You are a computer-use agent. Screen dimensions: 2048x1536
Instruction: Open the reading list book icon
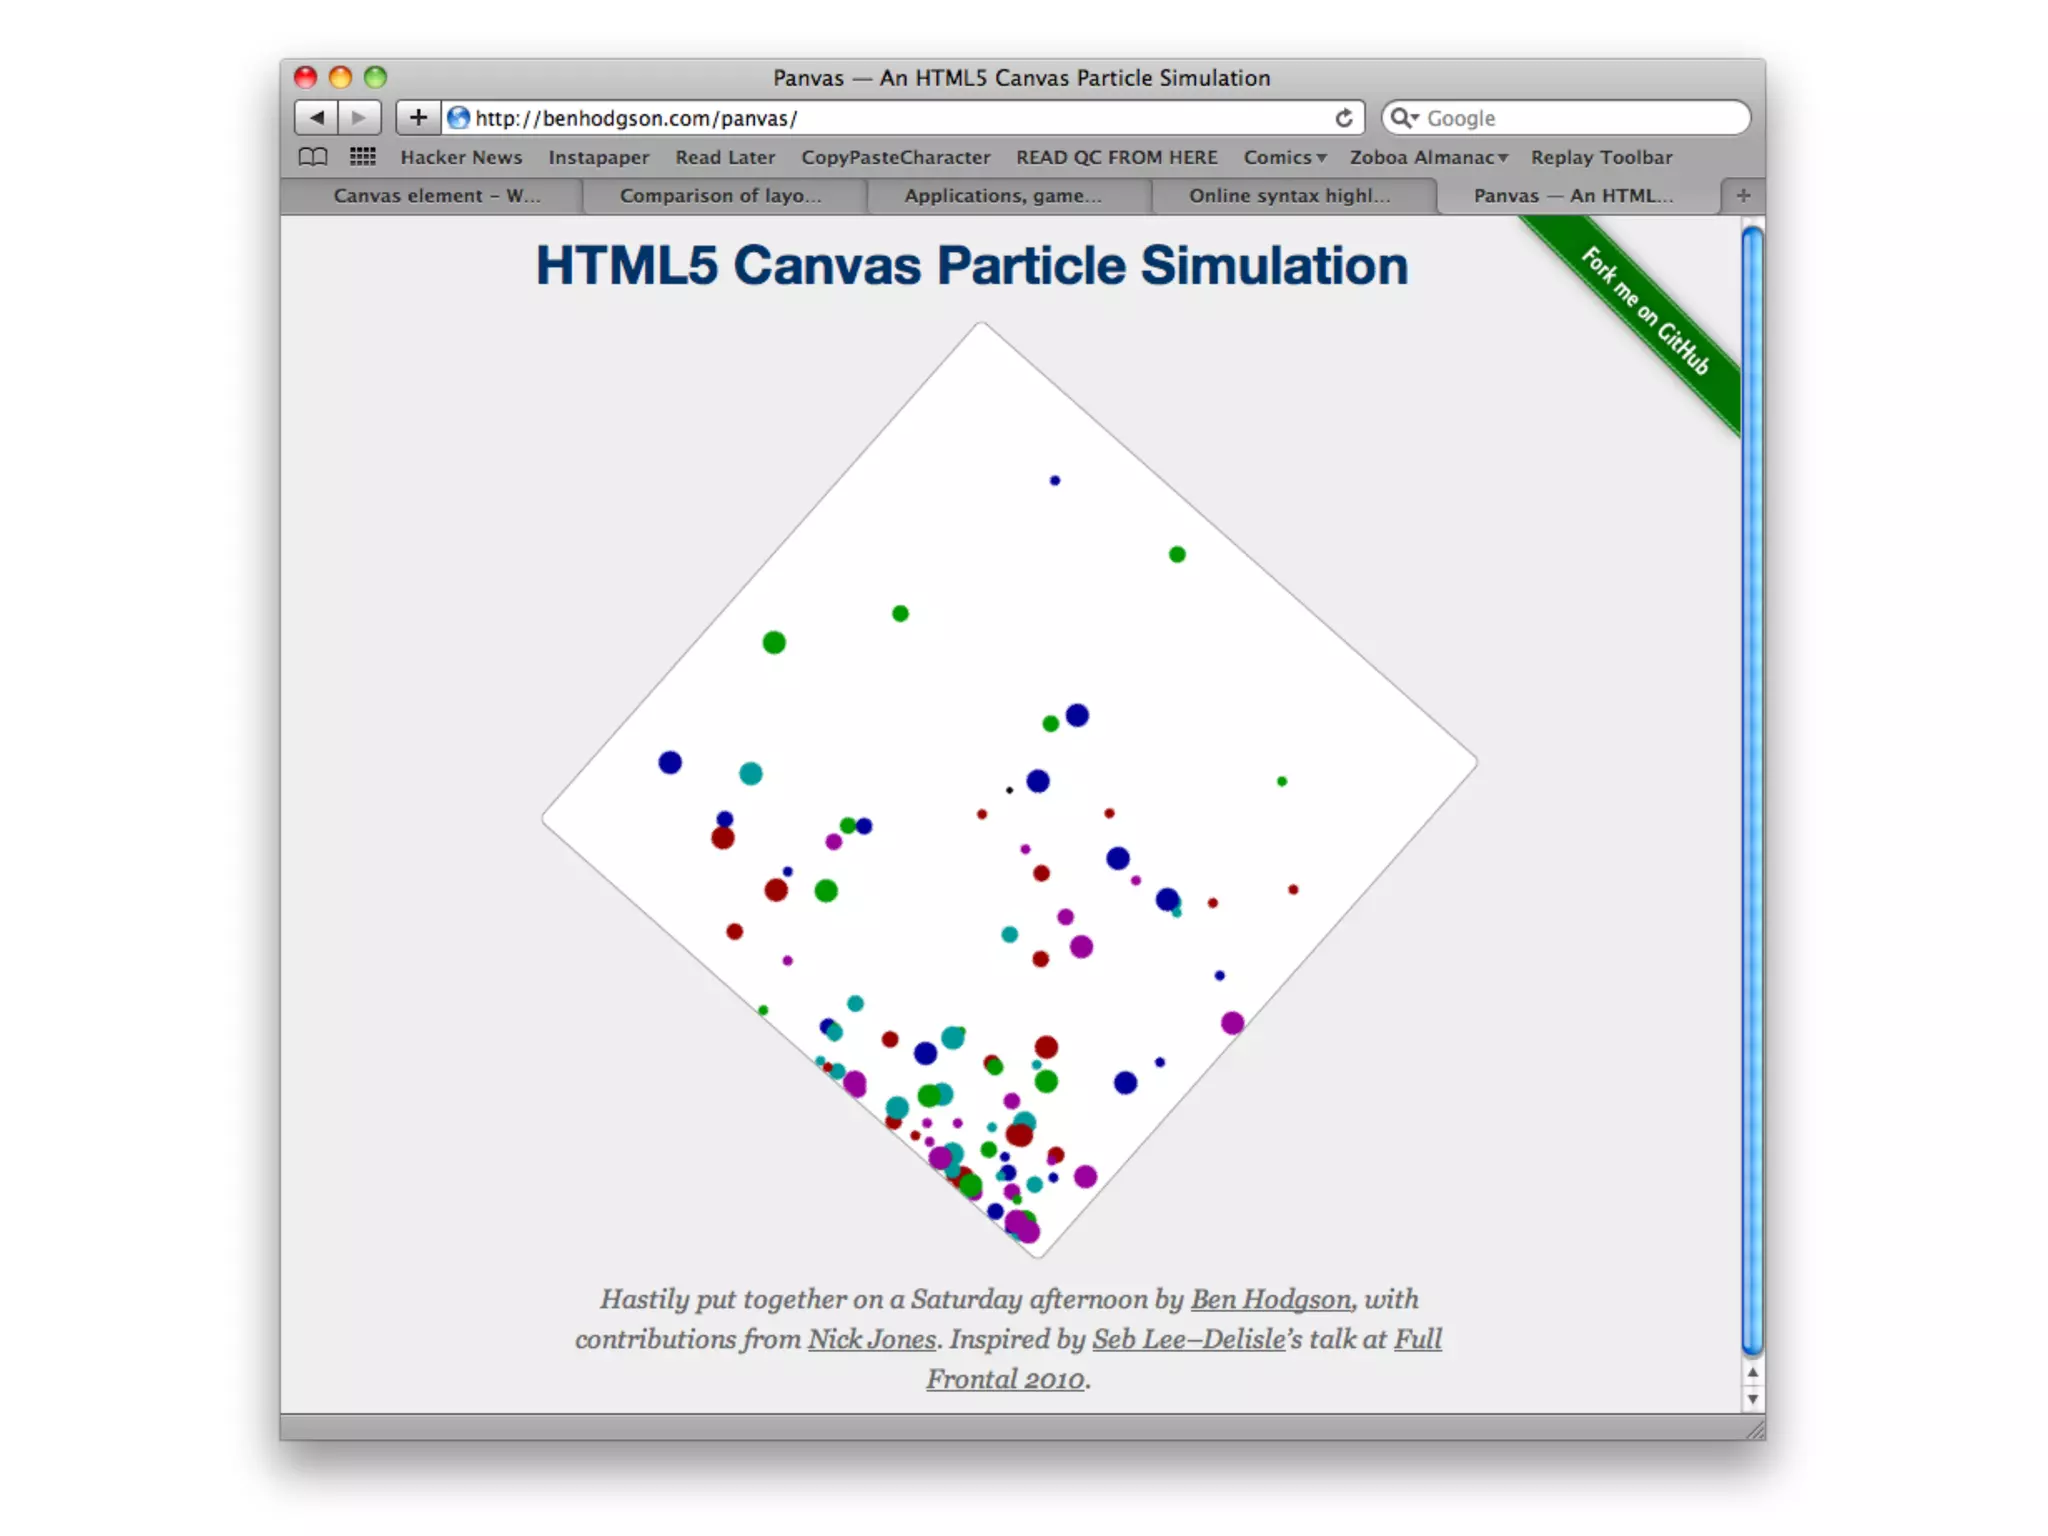pyautogui.click(x=313, y=157)
